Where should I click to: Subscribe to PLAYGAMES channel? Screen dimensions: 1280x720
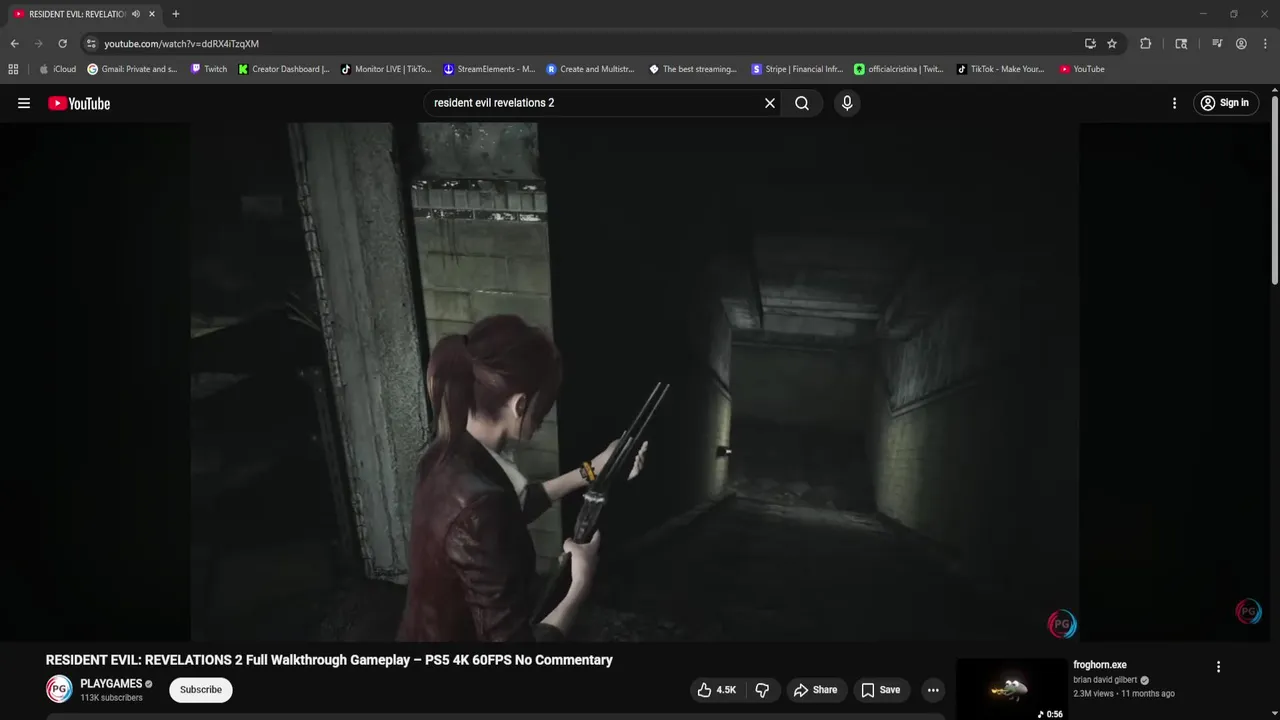pos(201,690)
